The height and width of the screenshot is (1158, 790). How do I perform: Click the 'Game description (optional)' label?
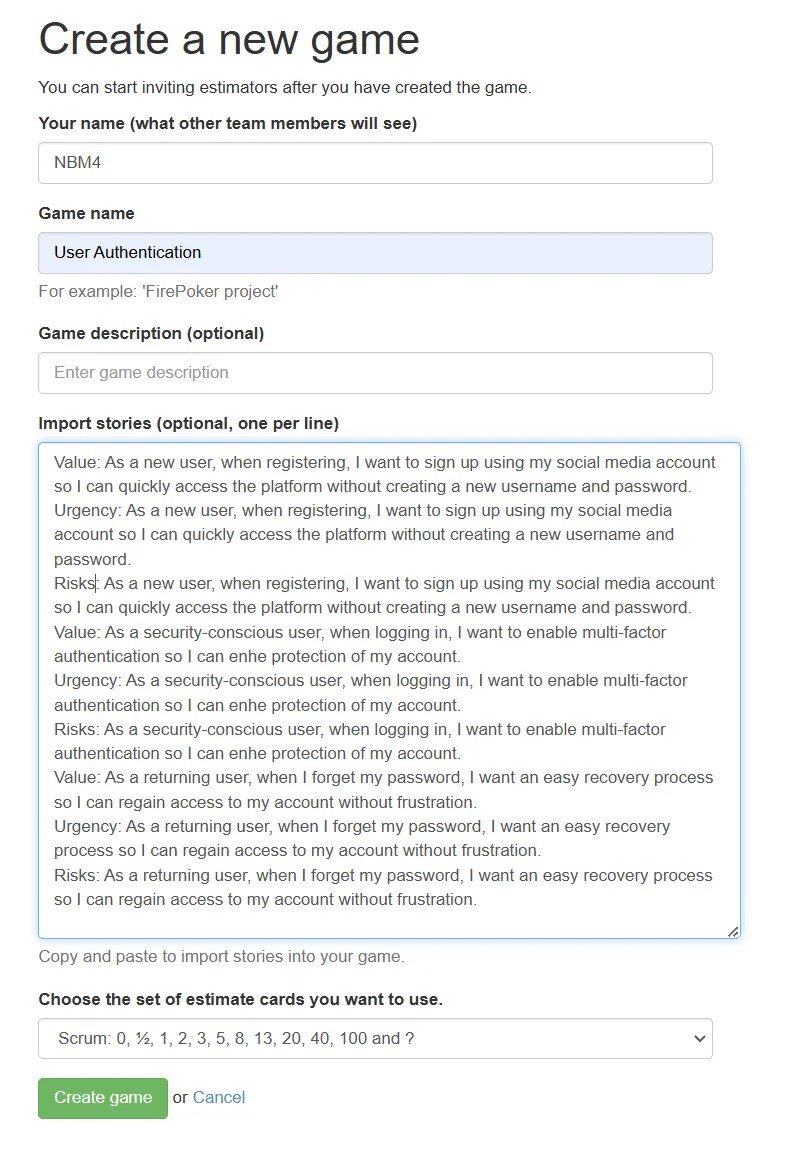point(151,334)
